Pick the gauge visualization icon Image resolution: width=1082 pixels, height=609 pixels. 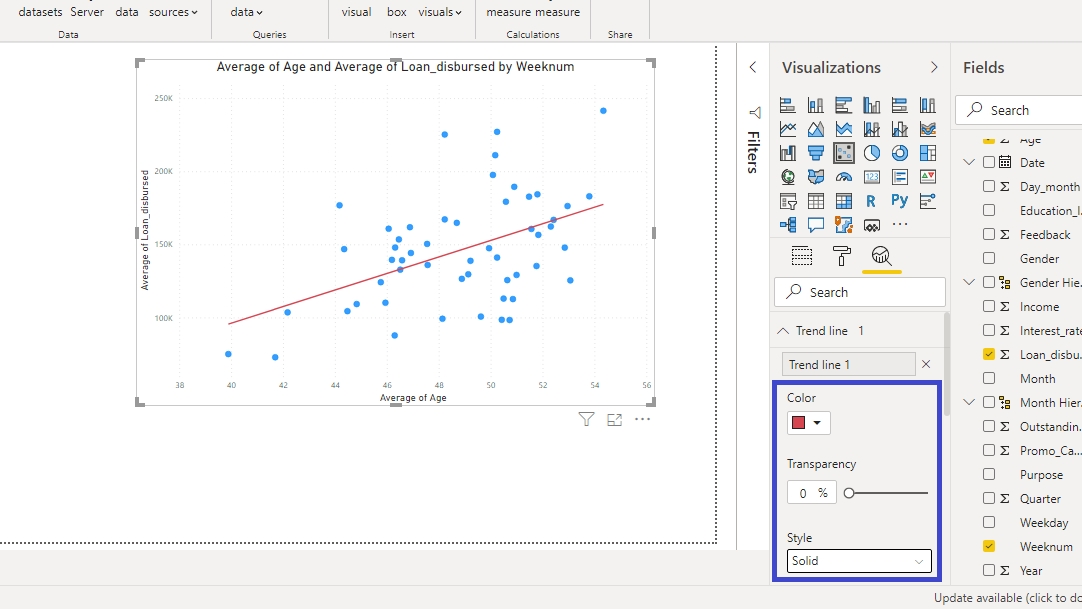(x=844, y=177)
